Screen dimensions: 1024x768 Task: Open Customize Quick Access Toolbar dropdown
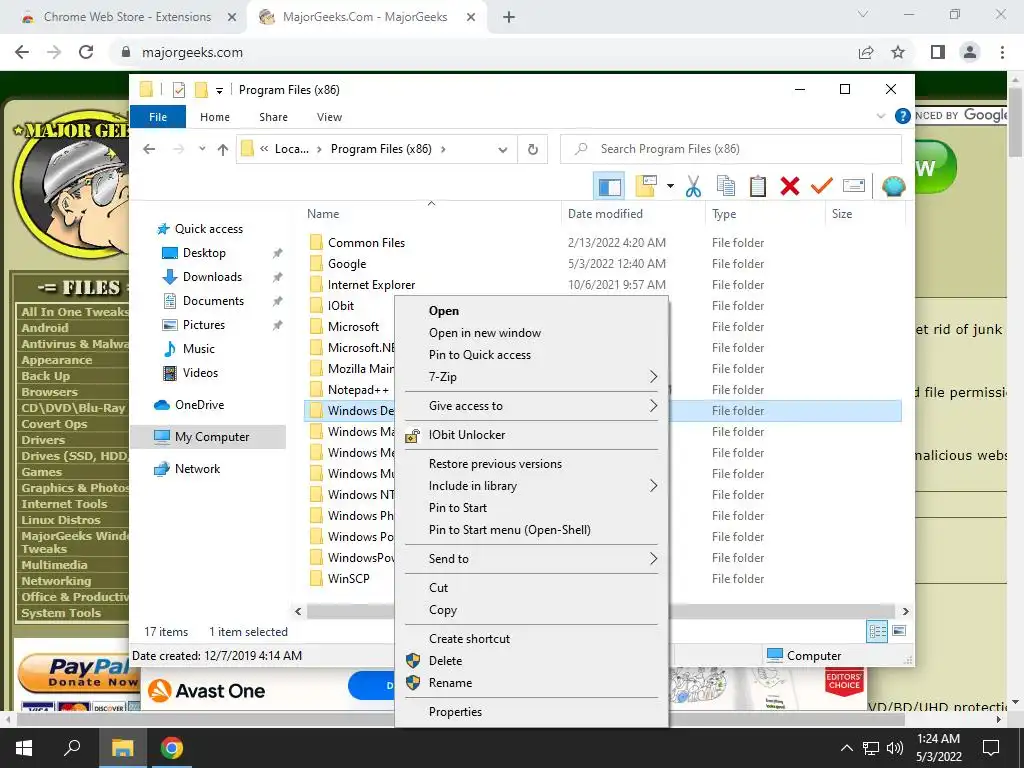tap(219, 90)
